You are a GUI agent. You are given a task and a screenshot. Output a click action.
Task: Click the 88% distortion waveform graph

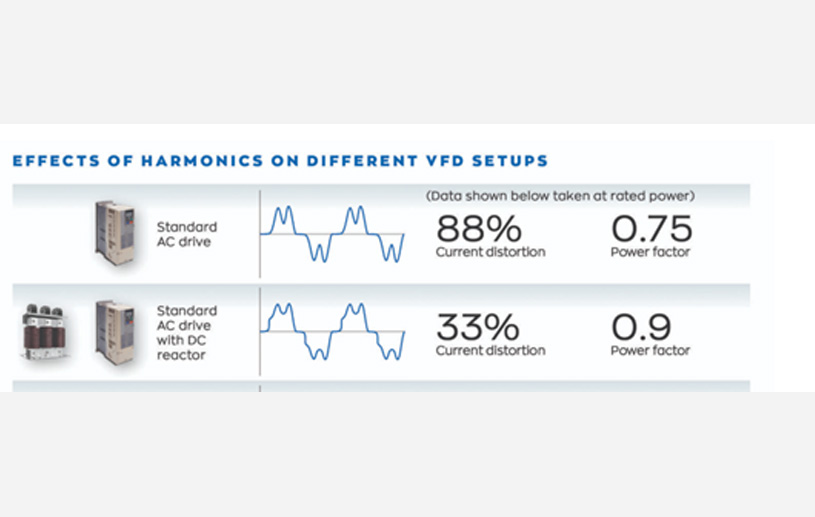[332, 235]
